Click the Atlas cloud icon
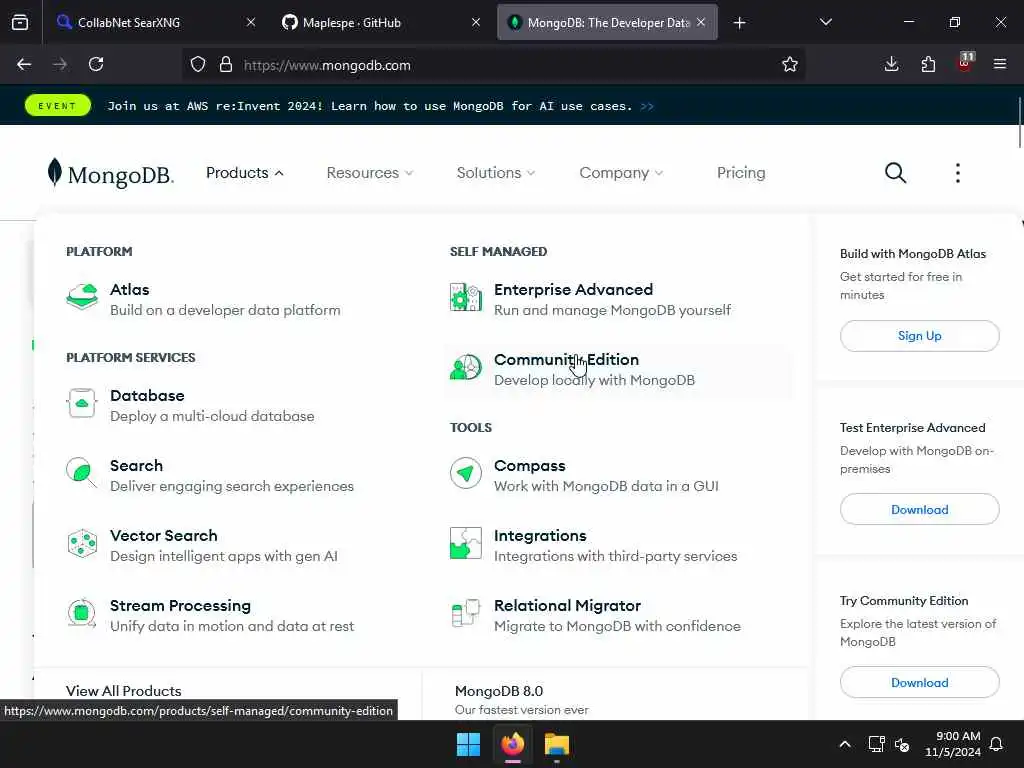This screenshot has height=768, width=1024. (x=82, y=297)
